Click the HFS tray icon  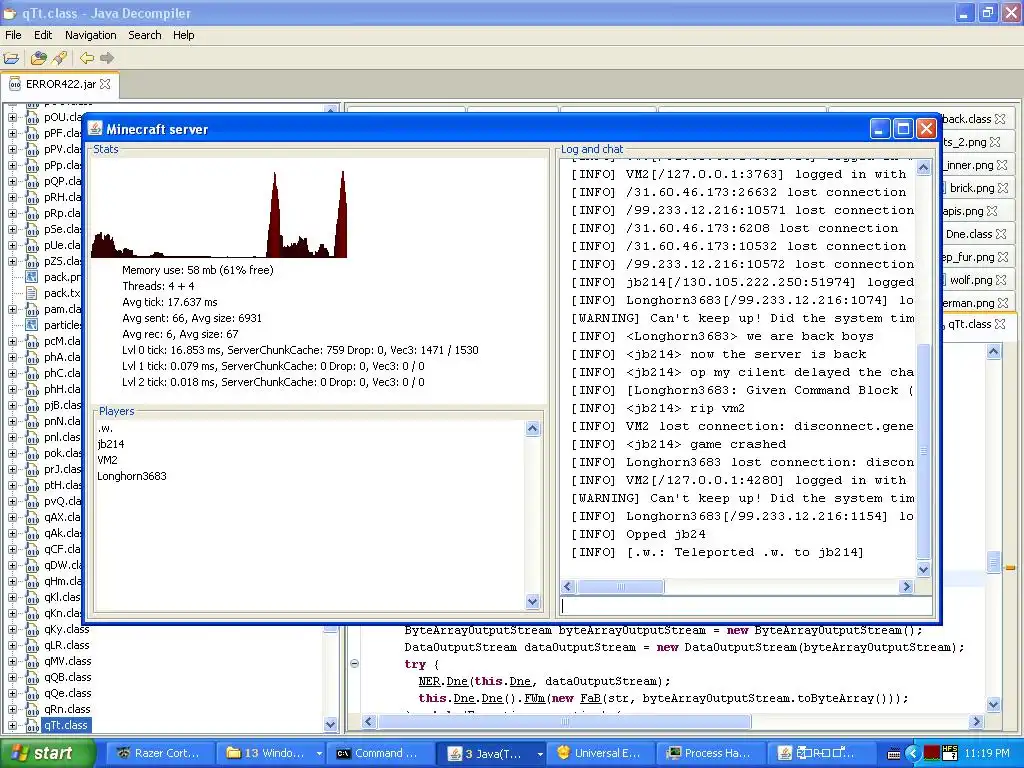click(950, 753)
